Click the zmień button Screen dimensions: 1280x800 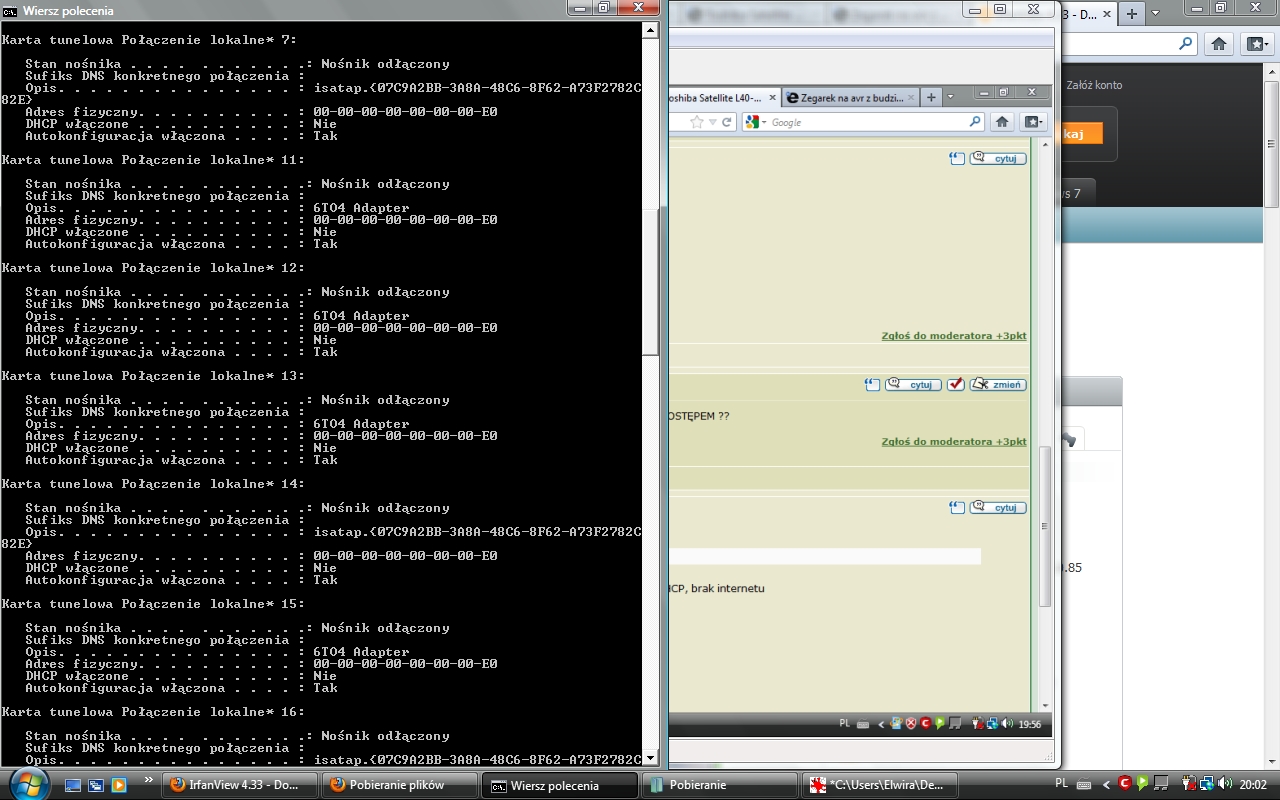998,385
